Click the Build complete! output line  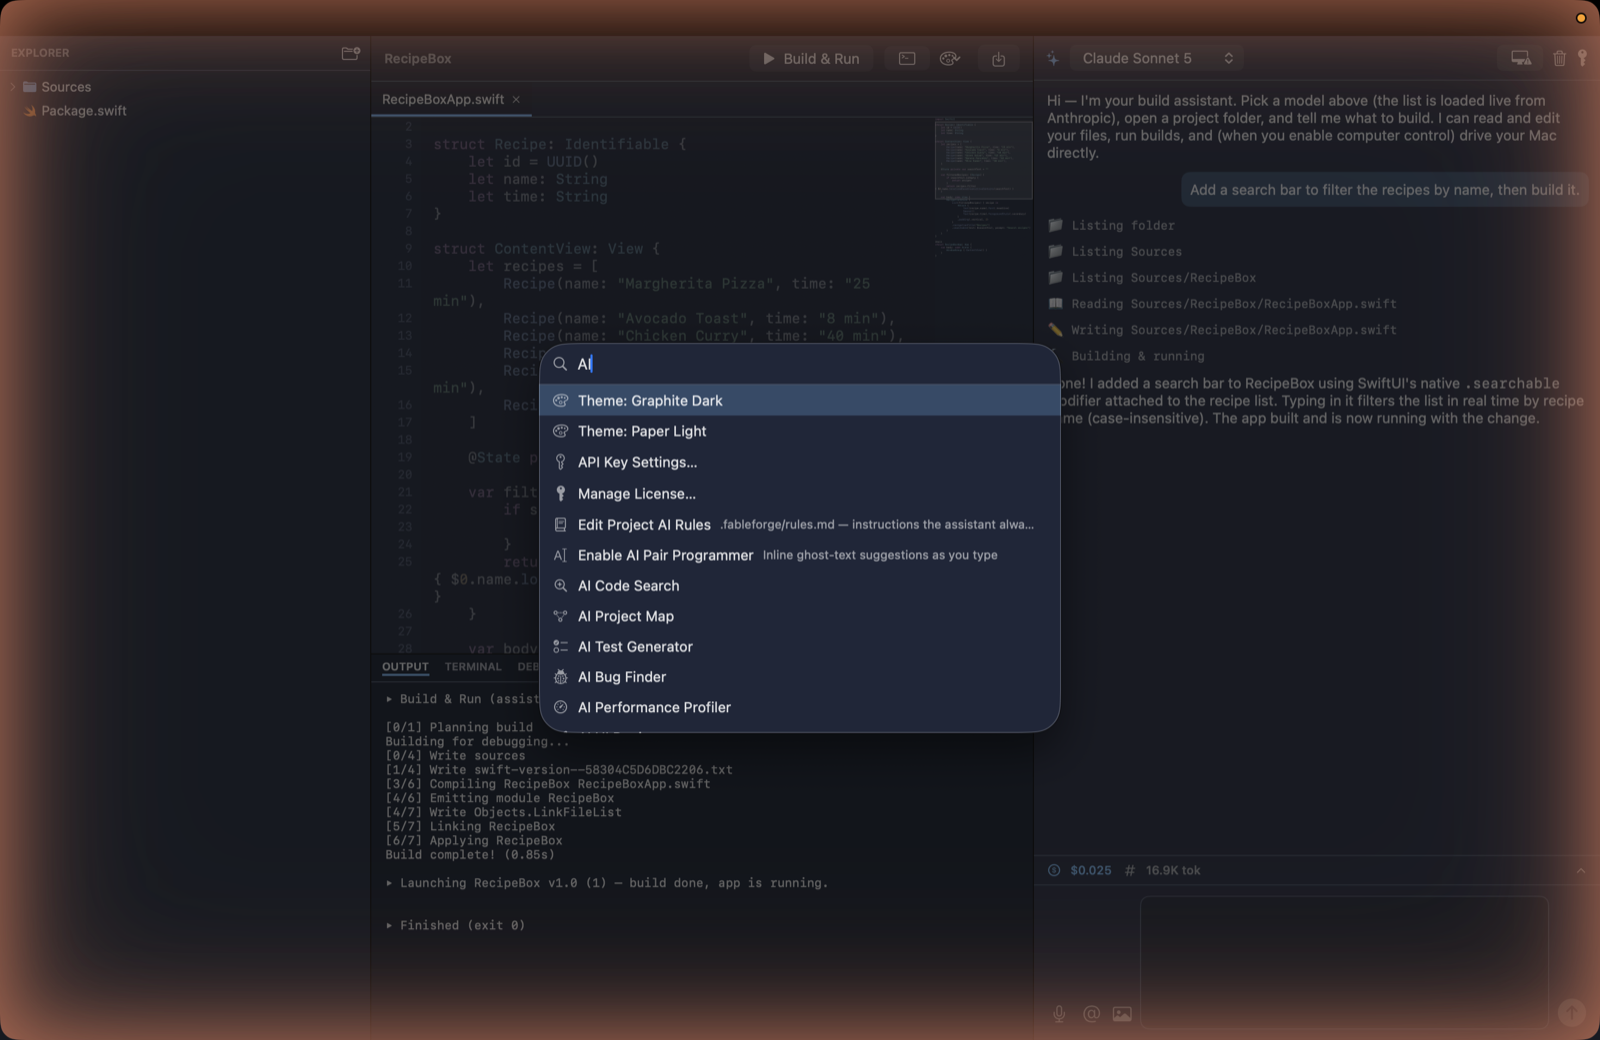coord(470,854)
